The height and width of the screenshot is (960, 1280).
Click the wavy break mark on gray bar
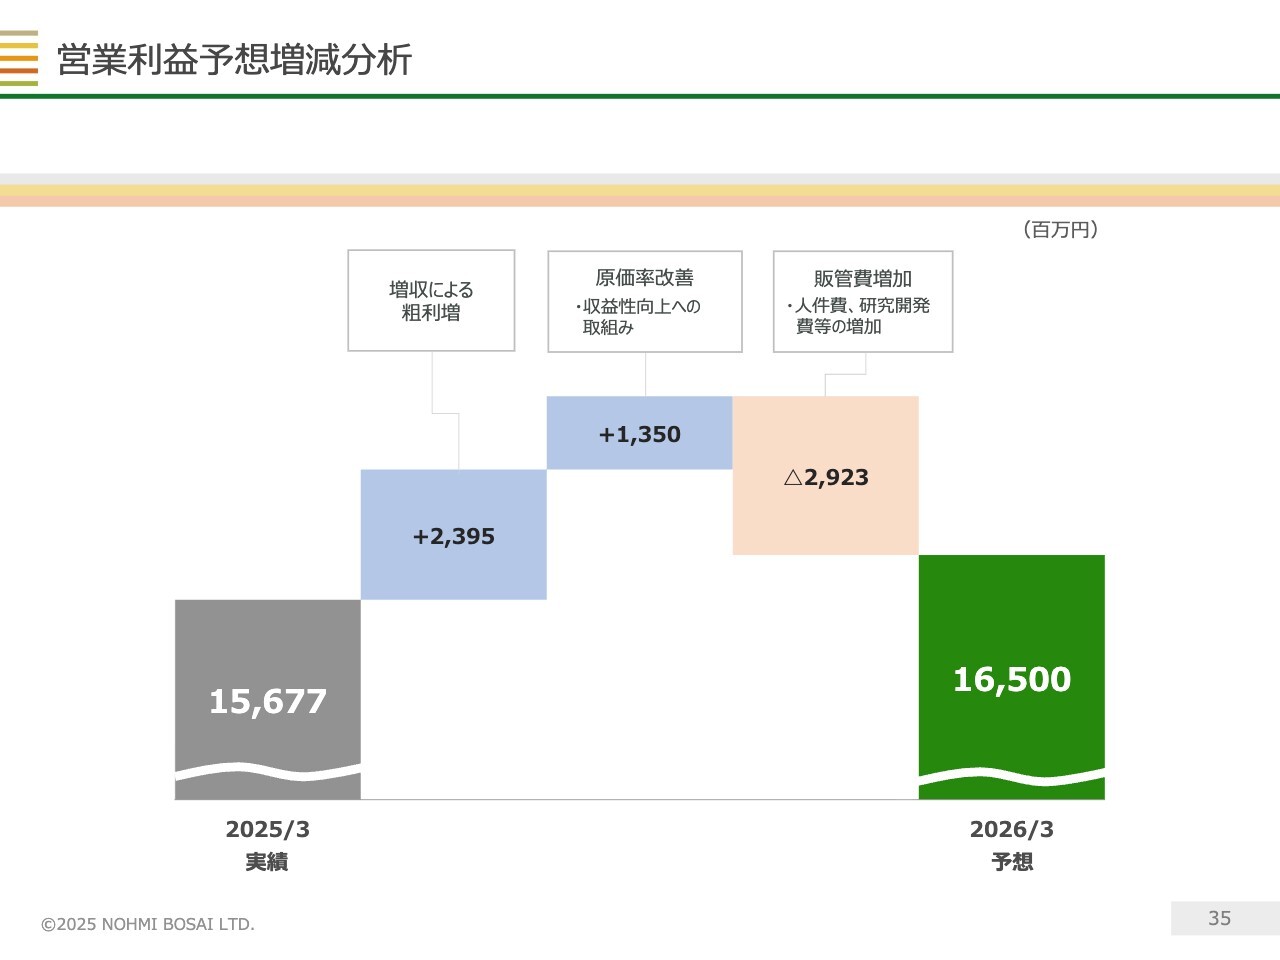267,772
